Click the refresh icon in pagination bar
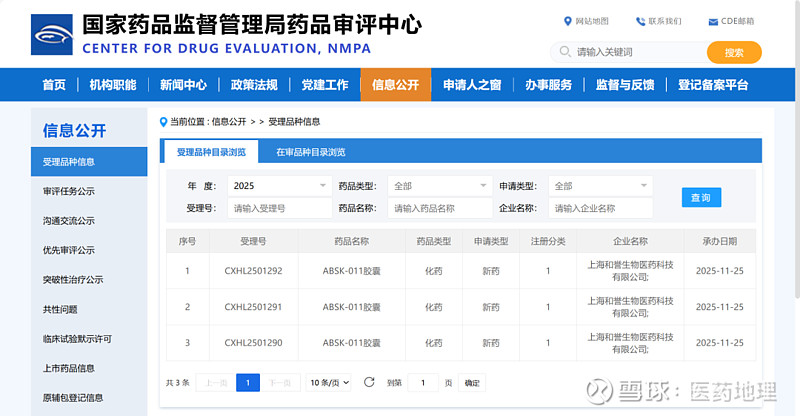The image size is (800, 416). (x=369, y=382)
